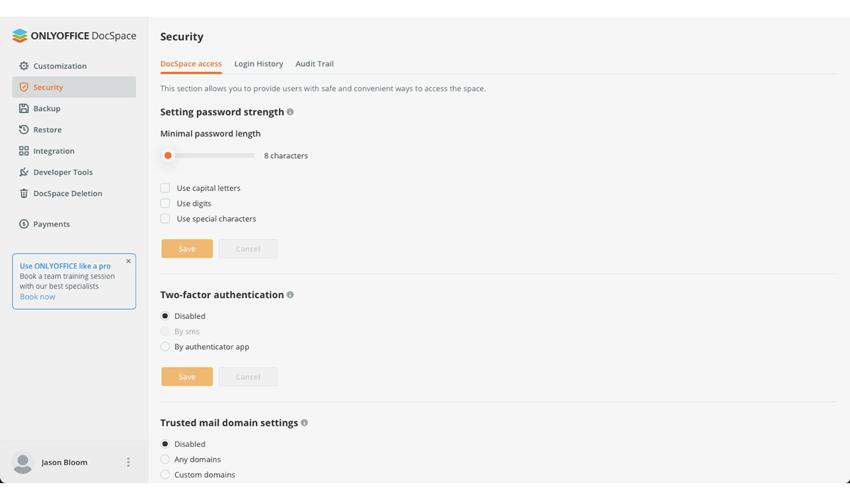The image size is (850, 499).
Task: Click the Restore icon in sidebar
Action: coord(24,130)
